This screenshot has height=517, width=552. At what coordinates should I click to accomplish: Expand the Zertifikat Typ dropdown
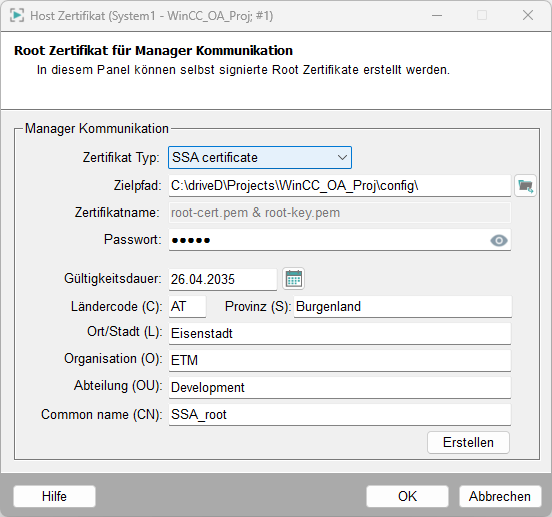(x=260, y=157)
